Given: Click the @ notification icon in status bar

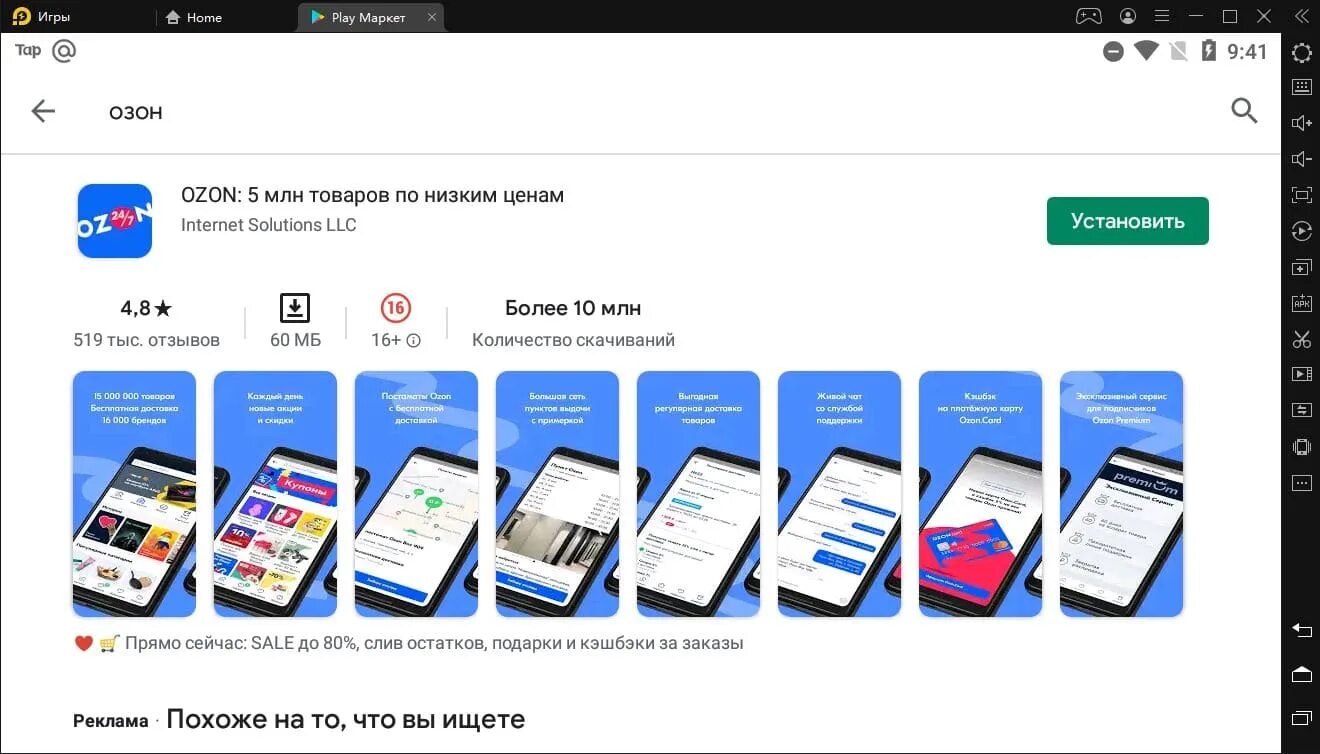Looking at the screenshot, I should (x=64, y=50).
